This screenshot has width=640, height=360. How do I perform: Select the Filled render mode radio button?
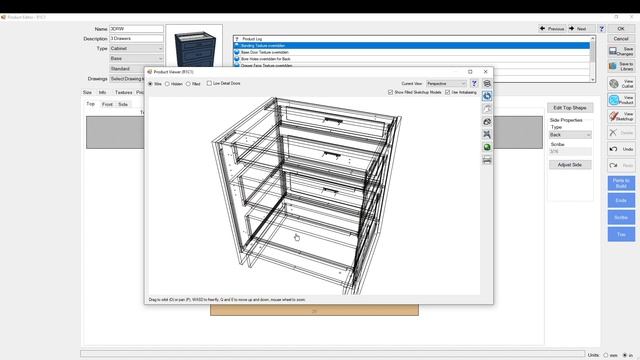click(188, 84)
